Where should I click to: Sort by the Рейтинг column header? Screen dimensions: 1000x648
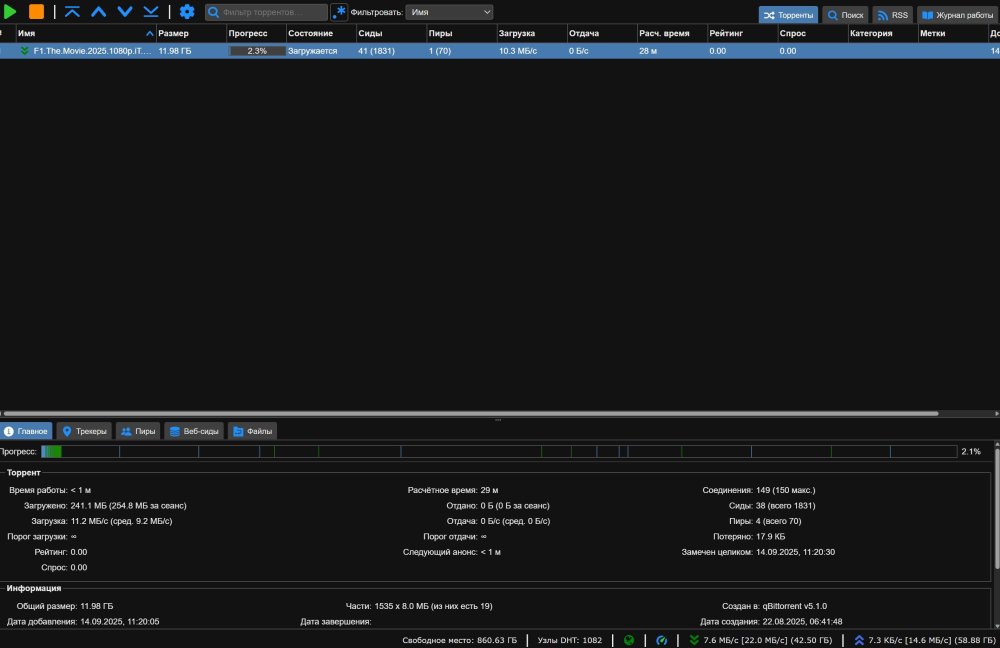[742, 33]
